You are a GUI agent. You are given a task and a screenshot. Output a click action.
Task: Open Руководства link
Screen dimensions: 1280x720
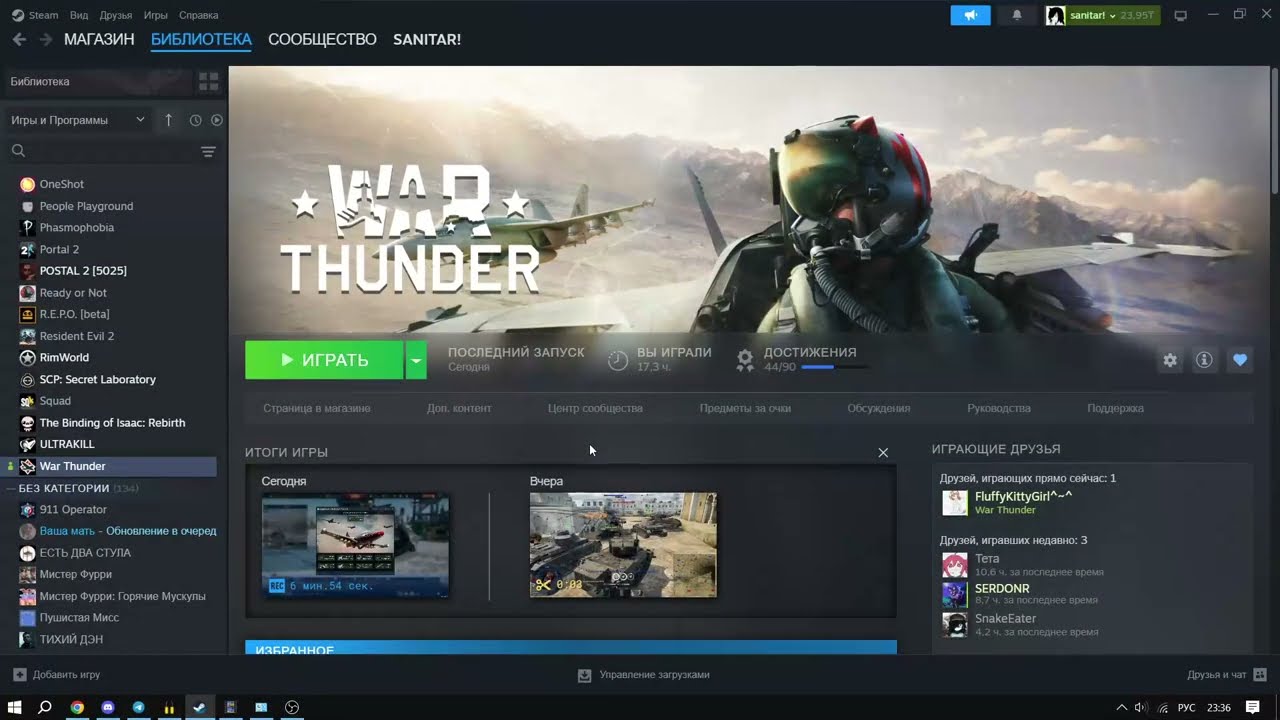998,408
